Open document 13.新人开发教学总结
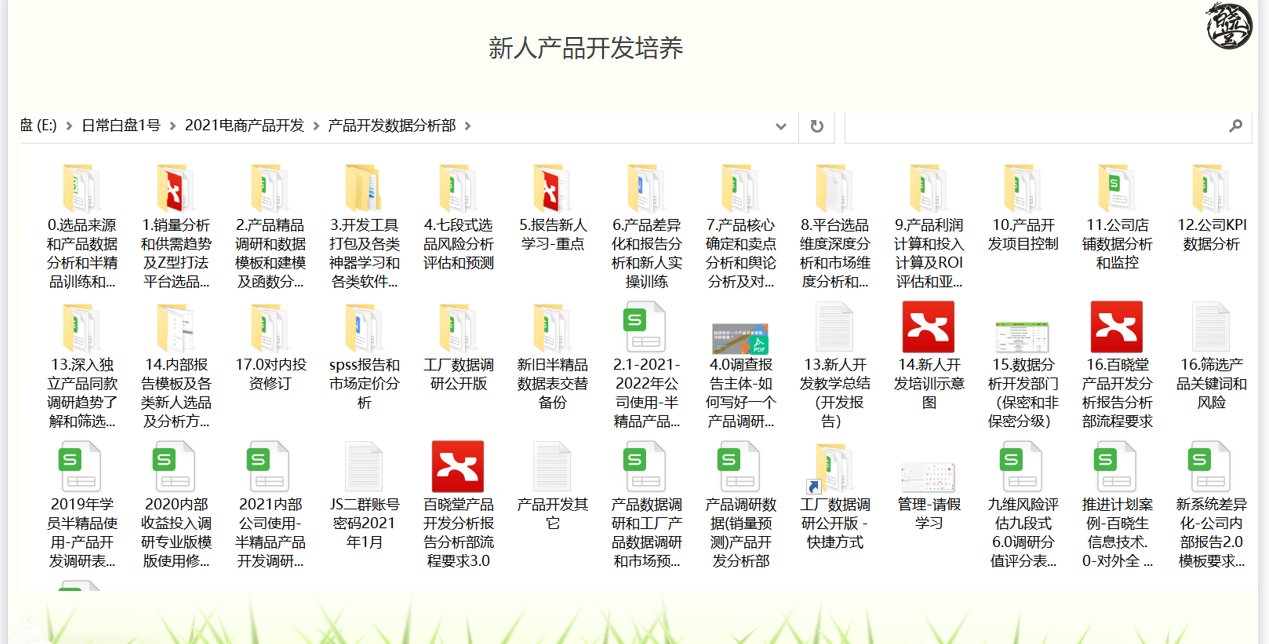1269x644 pixels. click(834, 366)
